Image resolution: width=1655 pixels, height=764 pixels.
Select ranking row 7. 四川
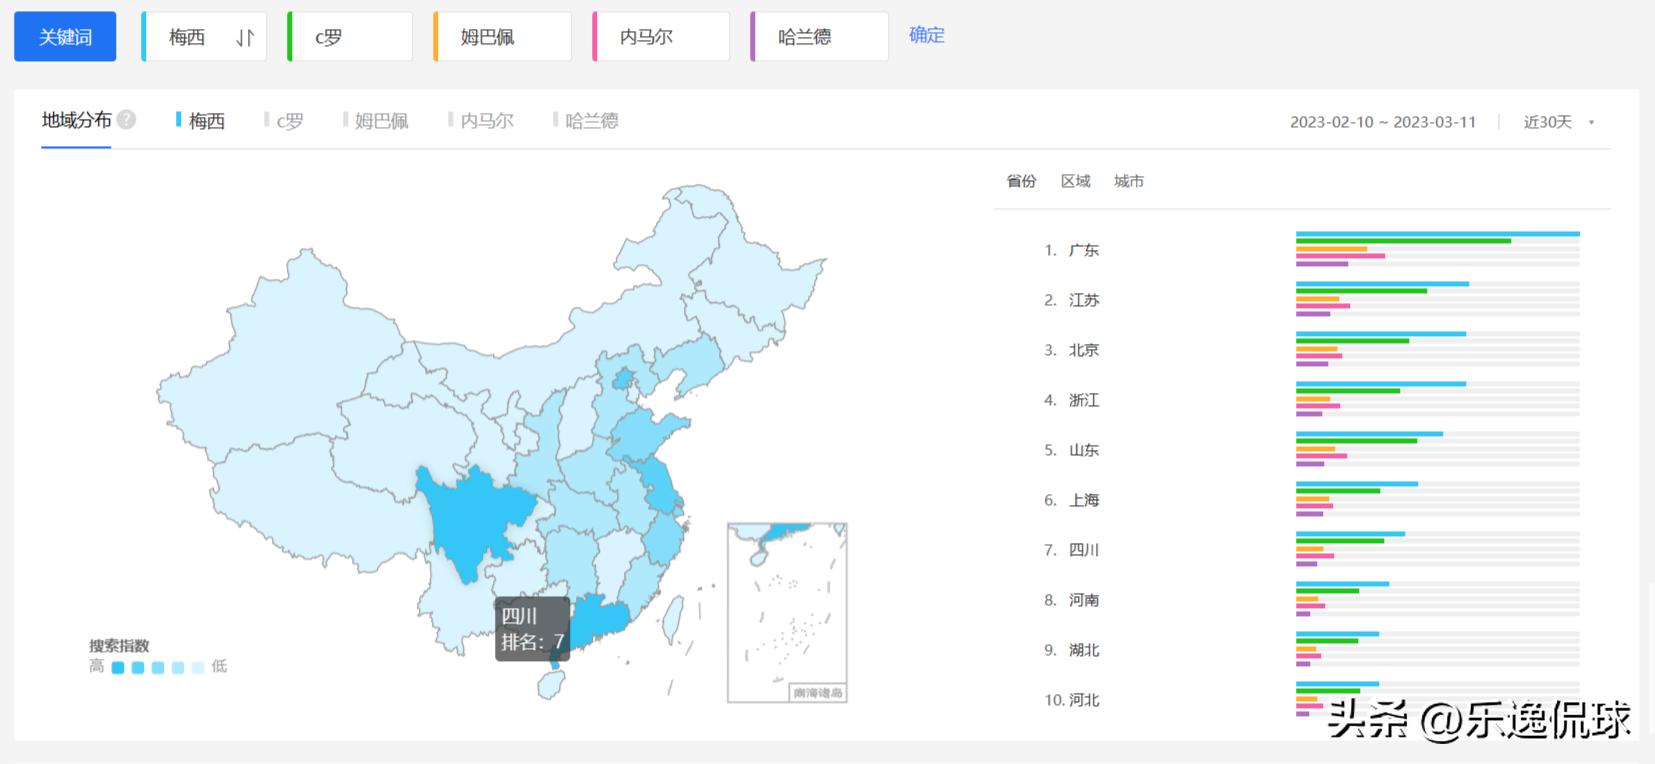(x=1310, y=550)
